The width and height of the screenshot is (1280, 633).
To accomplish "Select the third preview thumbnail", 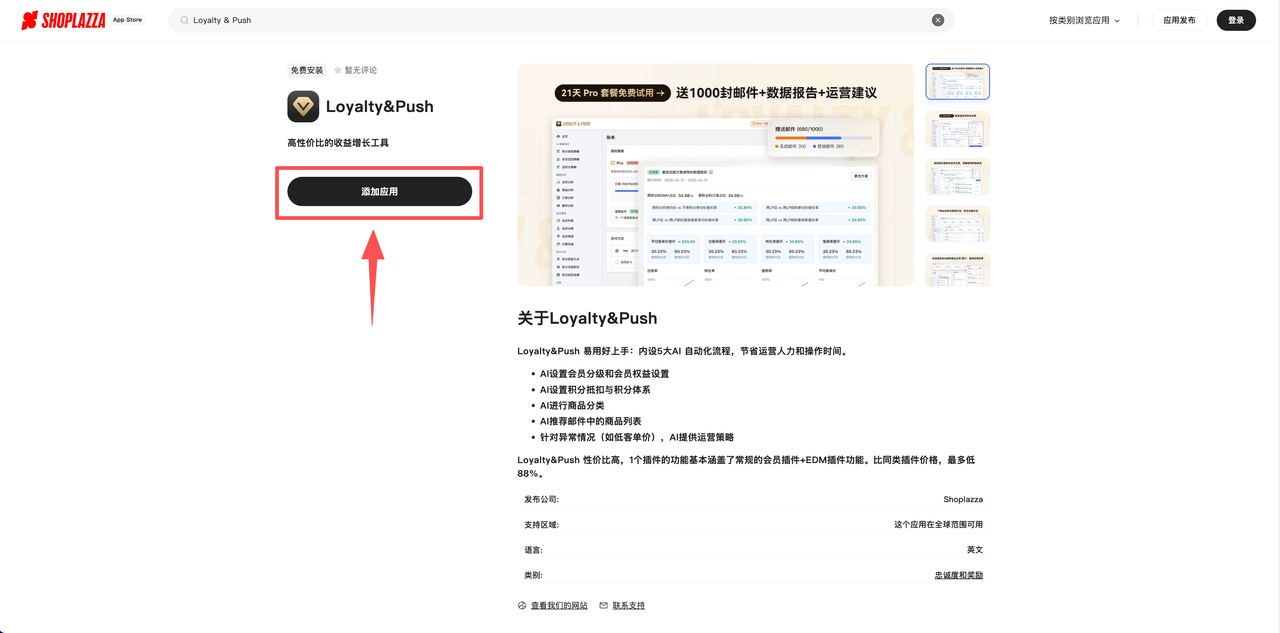I will pos(957,176).
